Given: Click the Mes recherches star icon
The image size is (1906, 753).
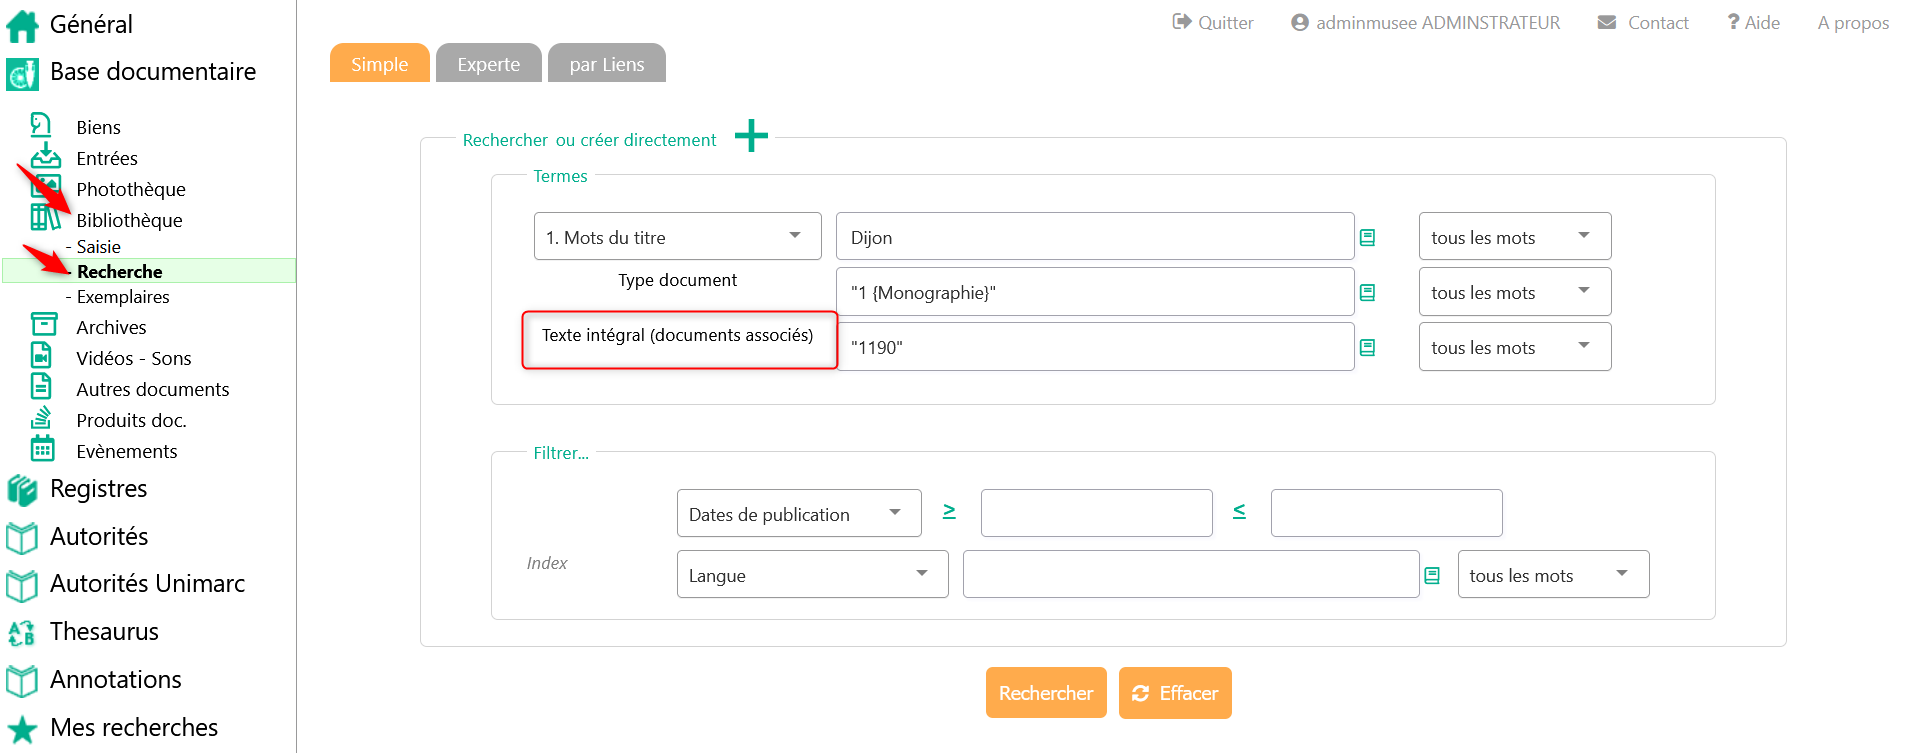Looking at the screenshot, I should [22, 728].
